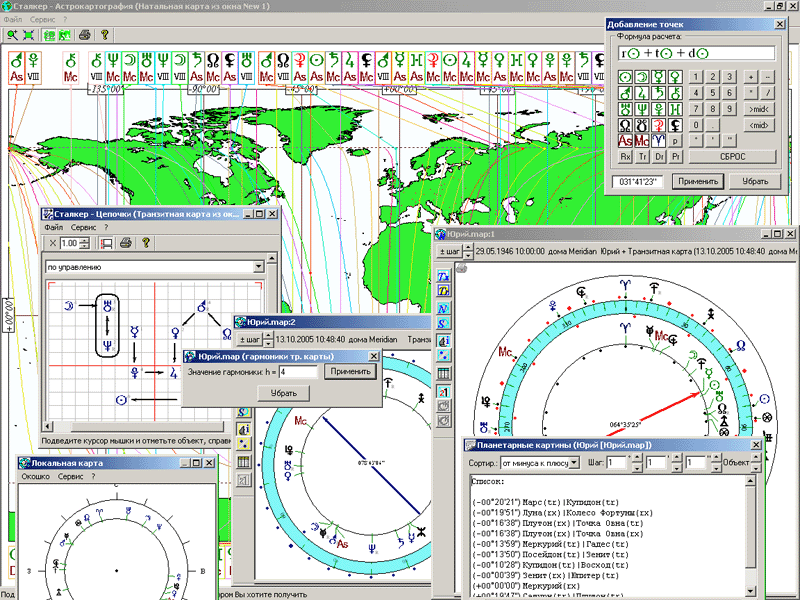Click the S icon in the Юрий.map:1 sidebar

tap(443, 323)
